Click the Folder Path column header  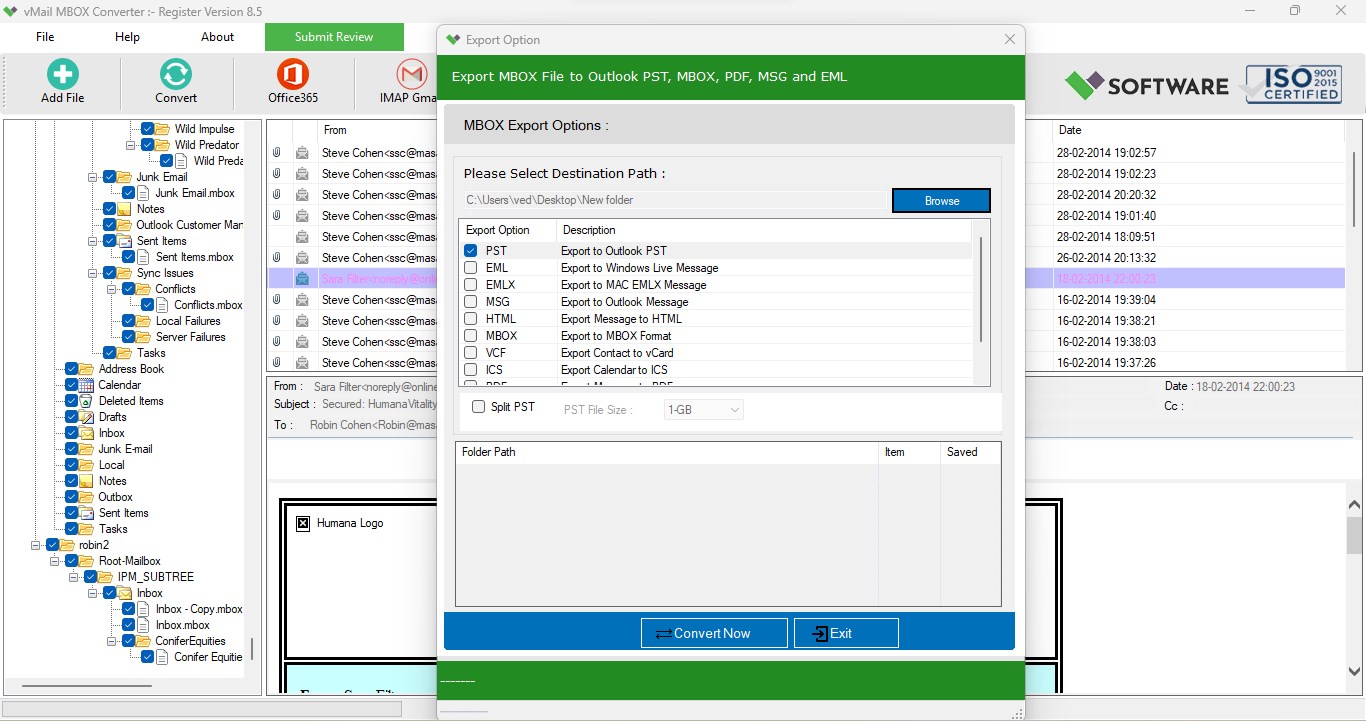coord(666,452)
